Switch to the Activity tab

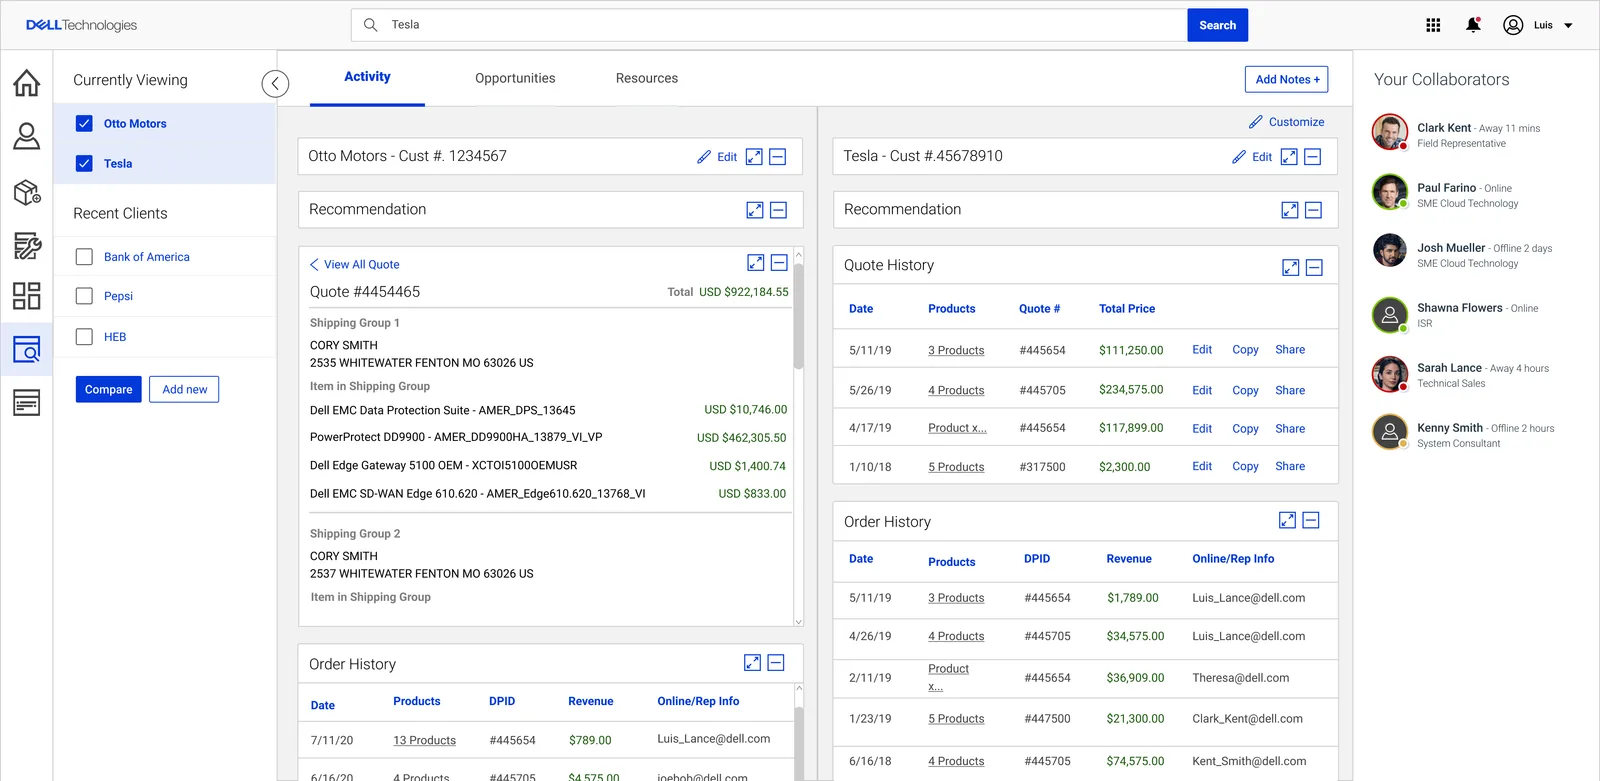[367, 77]
